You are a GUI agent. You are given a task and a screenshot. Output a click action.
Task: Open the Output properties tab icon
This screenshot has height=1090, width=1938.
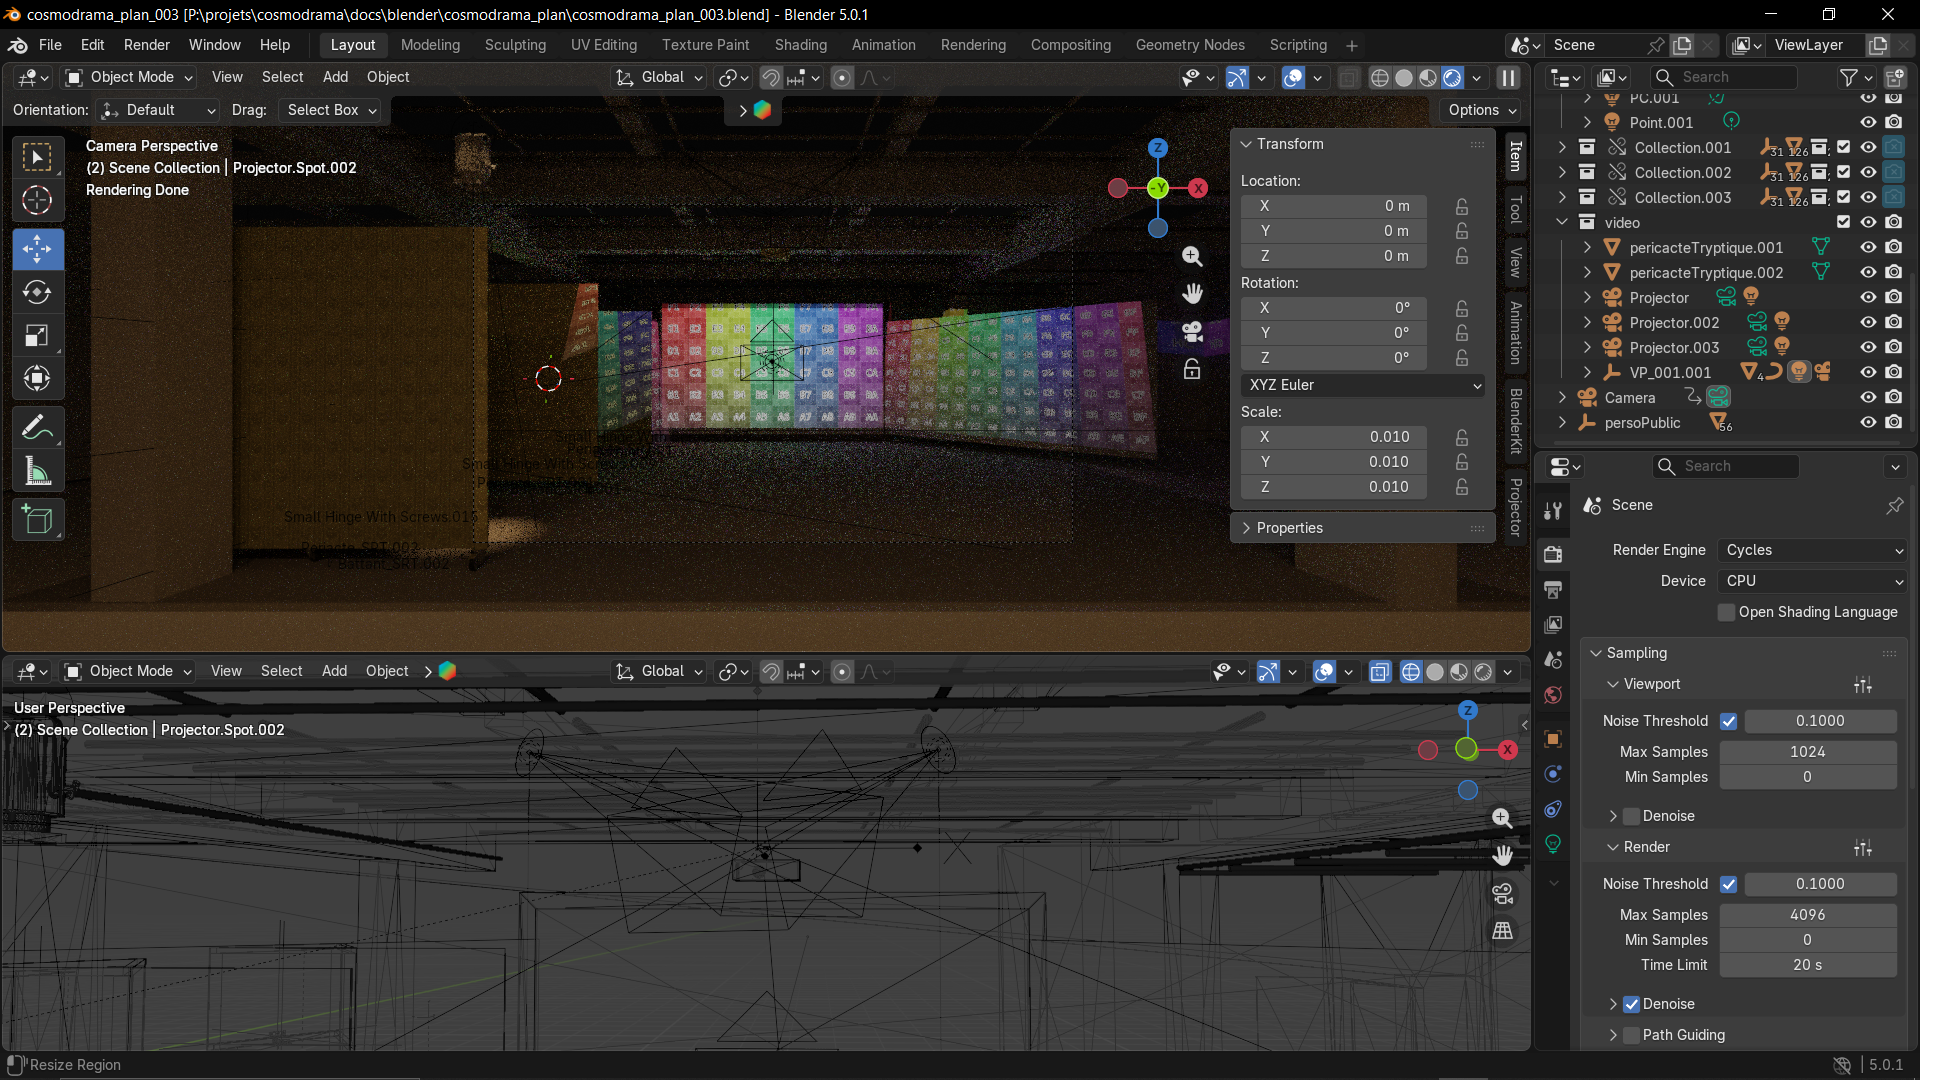[1553, 590]
